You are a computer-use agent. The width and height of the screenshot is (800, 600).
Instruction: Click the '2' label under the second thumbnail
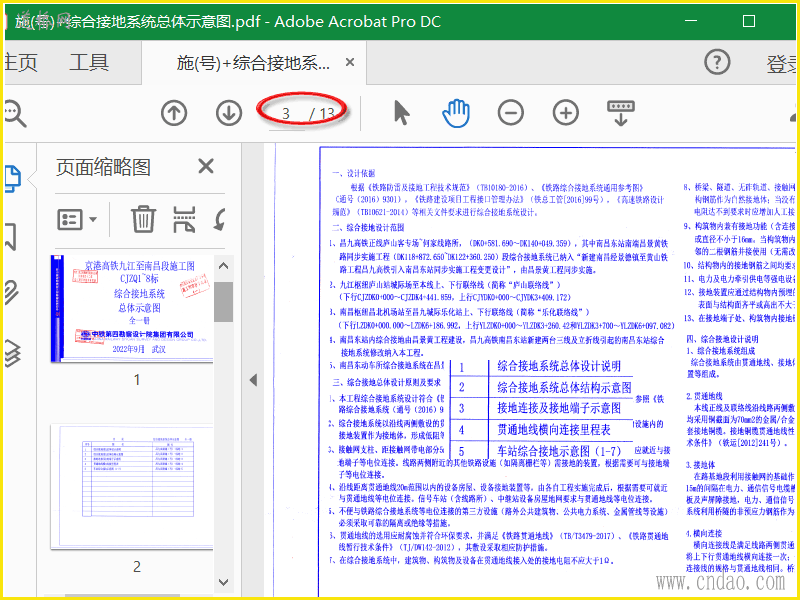point(137,566)
